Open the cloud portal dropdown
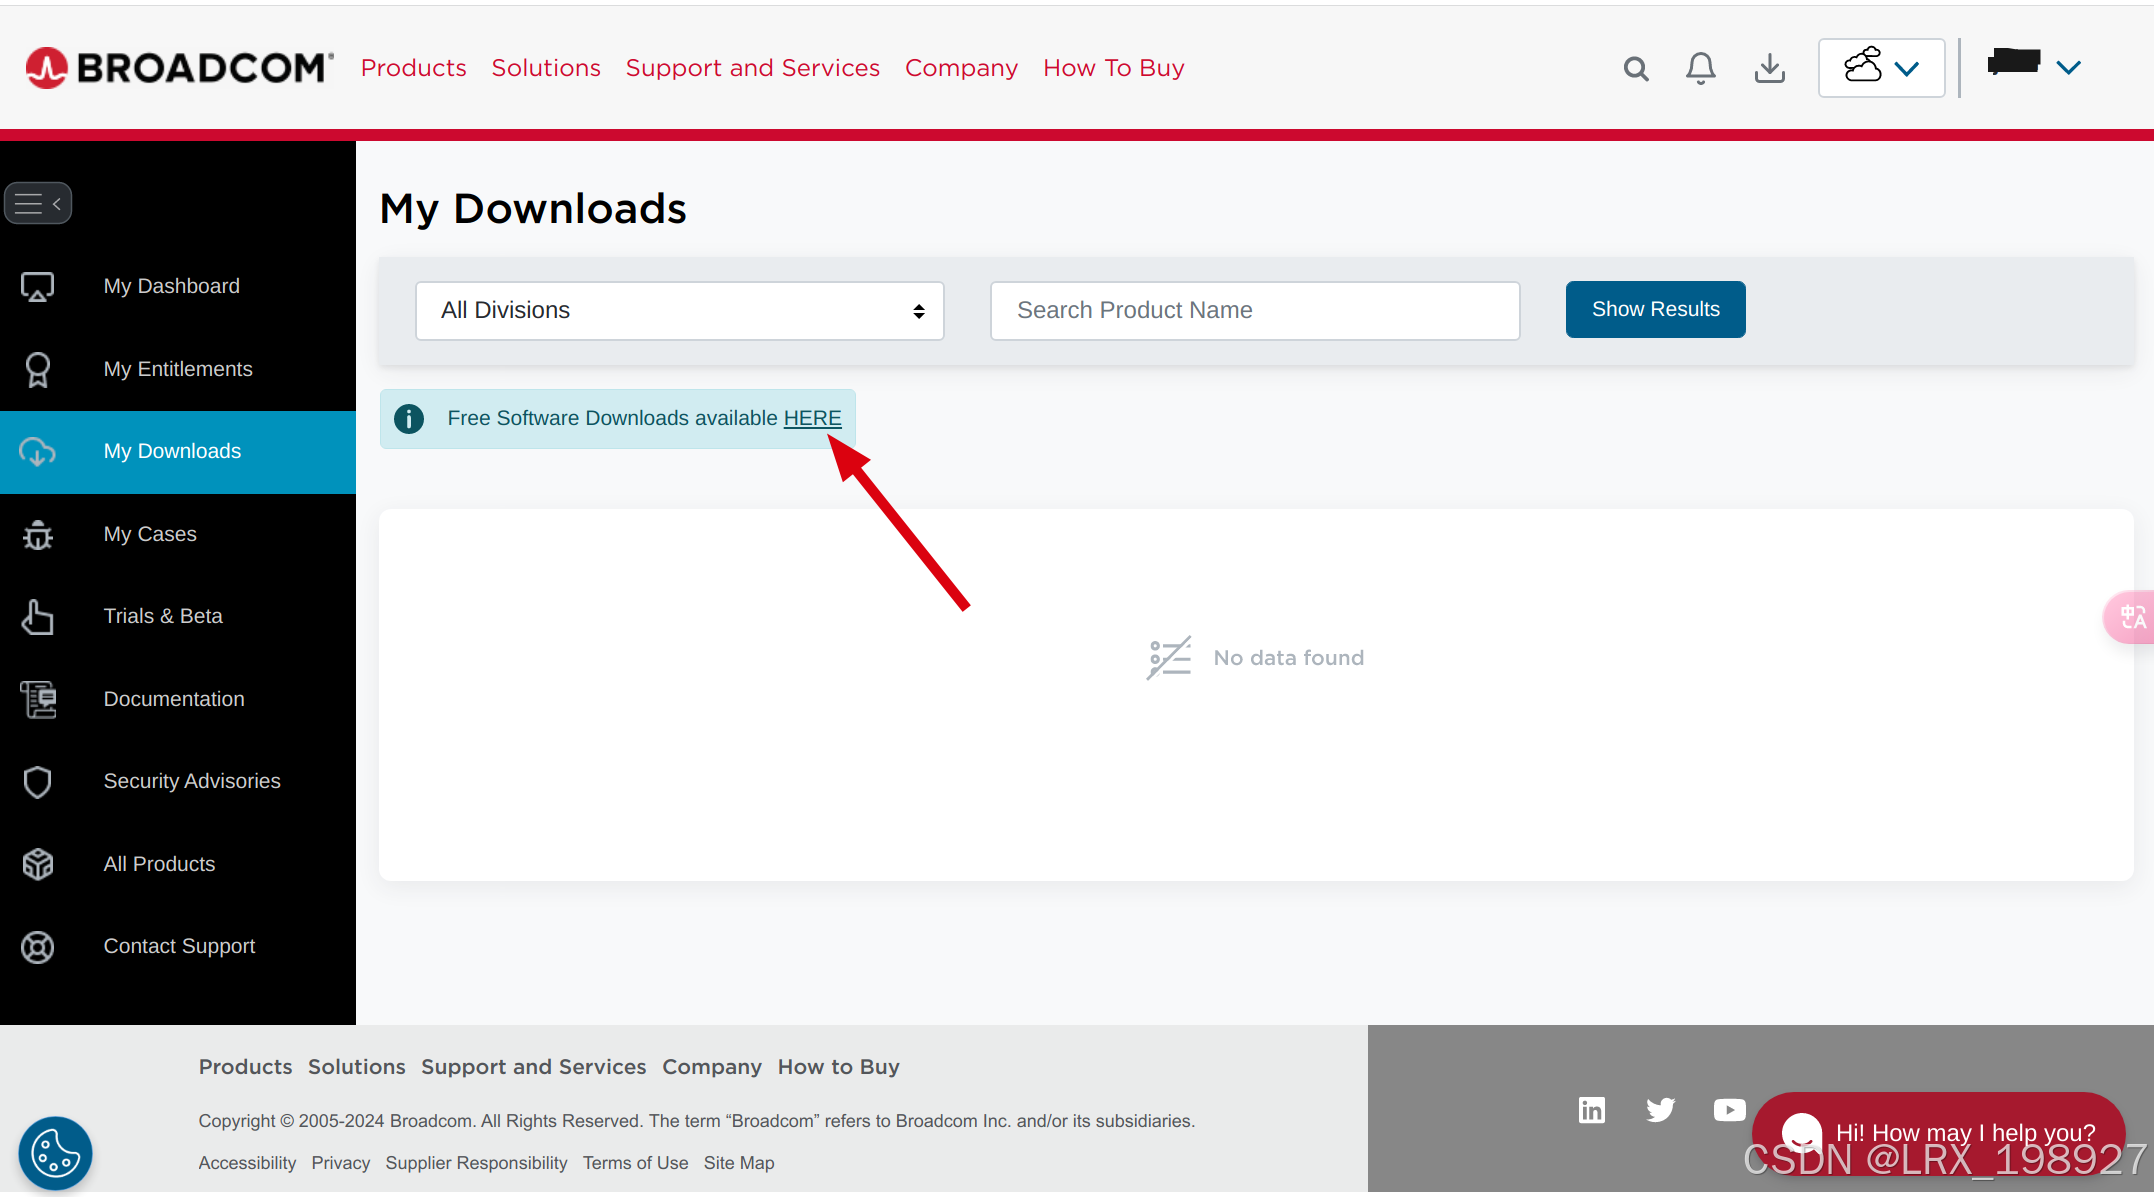The width and height of the screenshot is (2154, 1197). pyautogui.click(x=1881, y=68)
